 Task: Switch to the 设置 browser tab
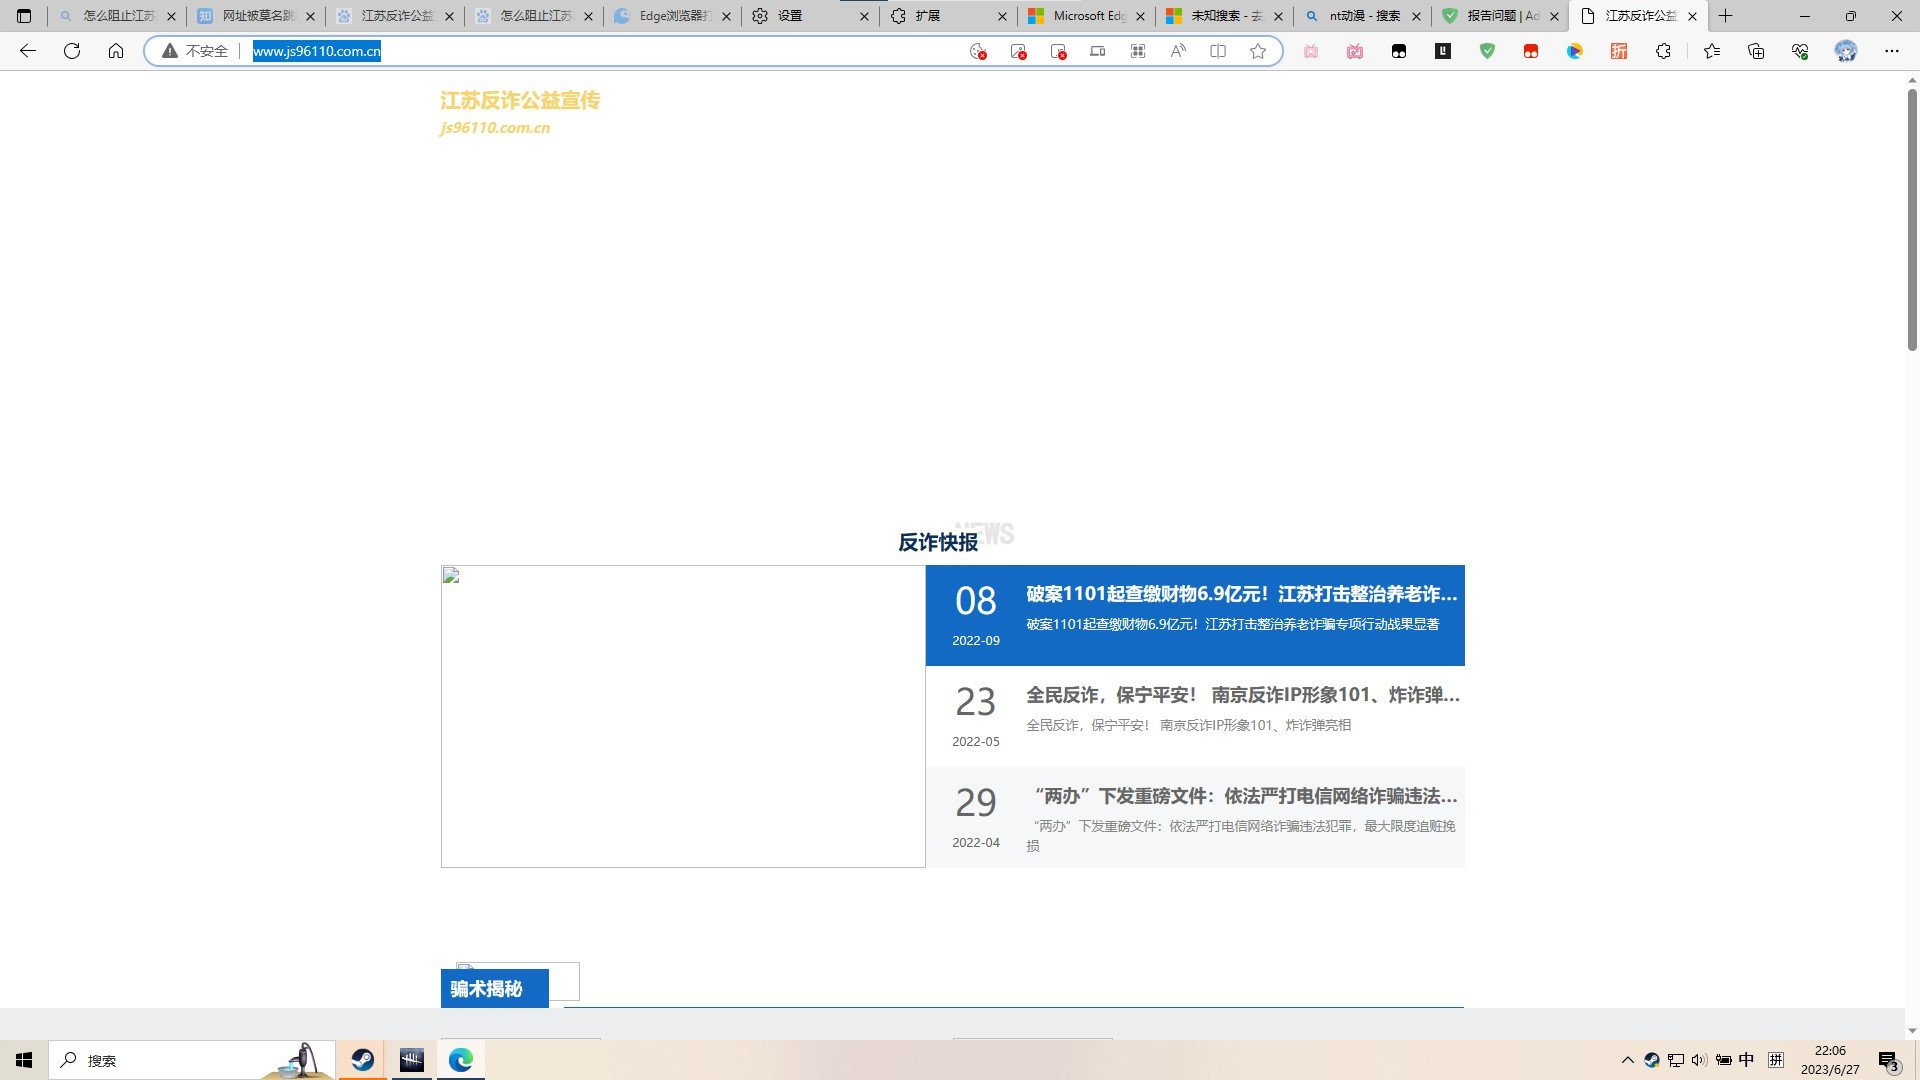click(x=790, y=16)
